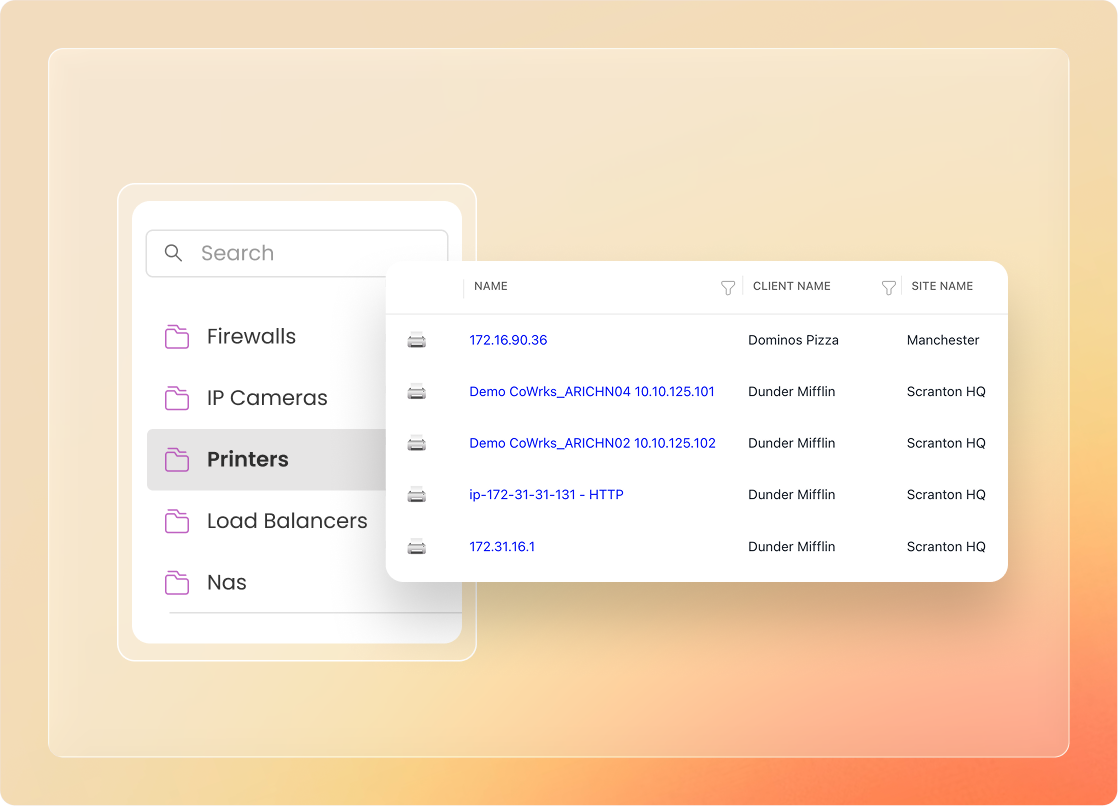This screenshot has height=806, width=1118.
Task: Click the Printers folder icon
Action: [x=177, y=460]
